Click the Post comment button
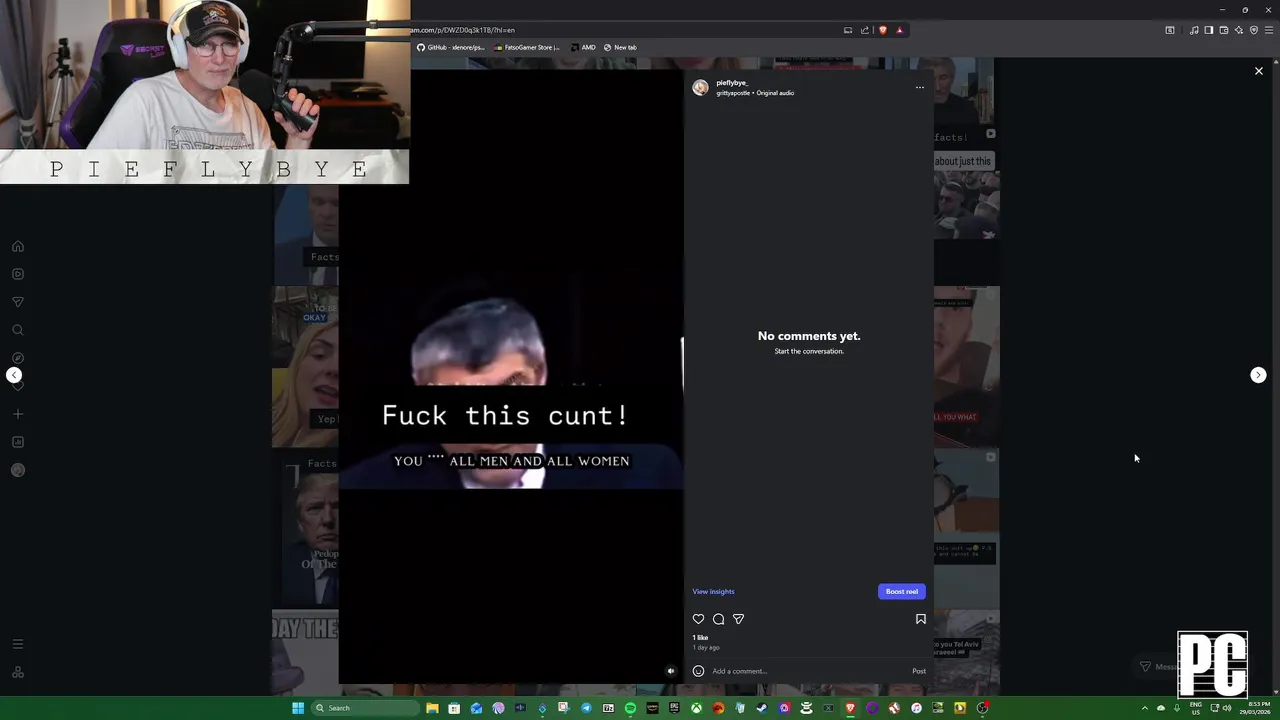The height and width of the screenshot is (720, 1280). click(919, 671)
